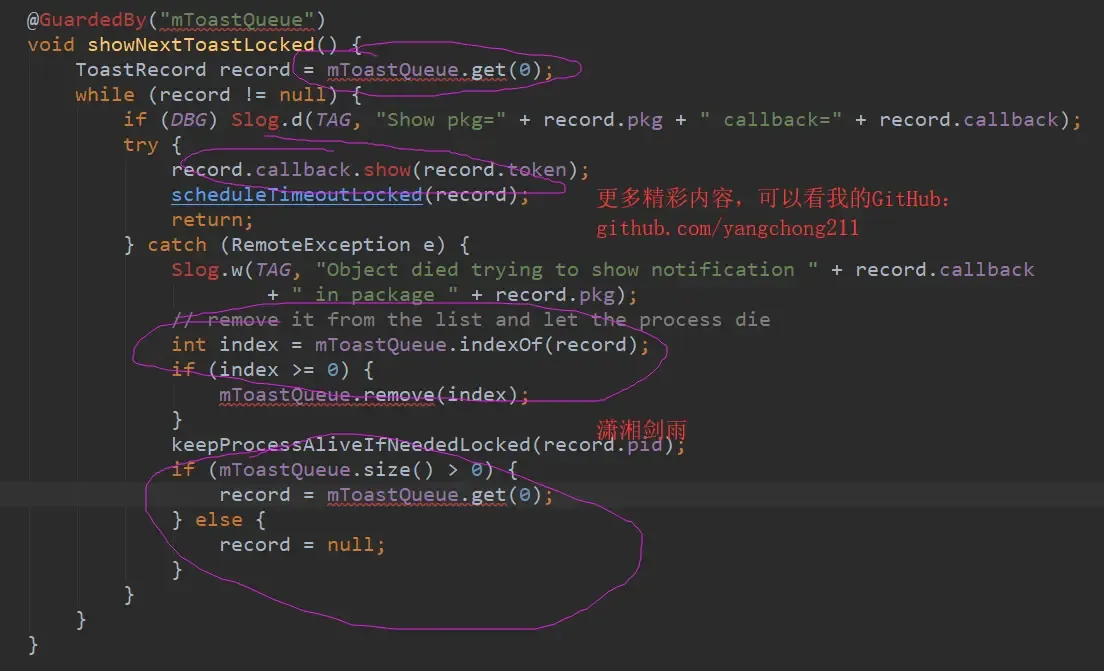
Task: Click the comment about removing from list
Action: (470, 320)
